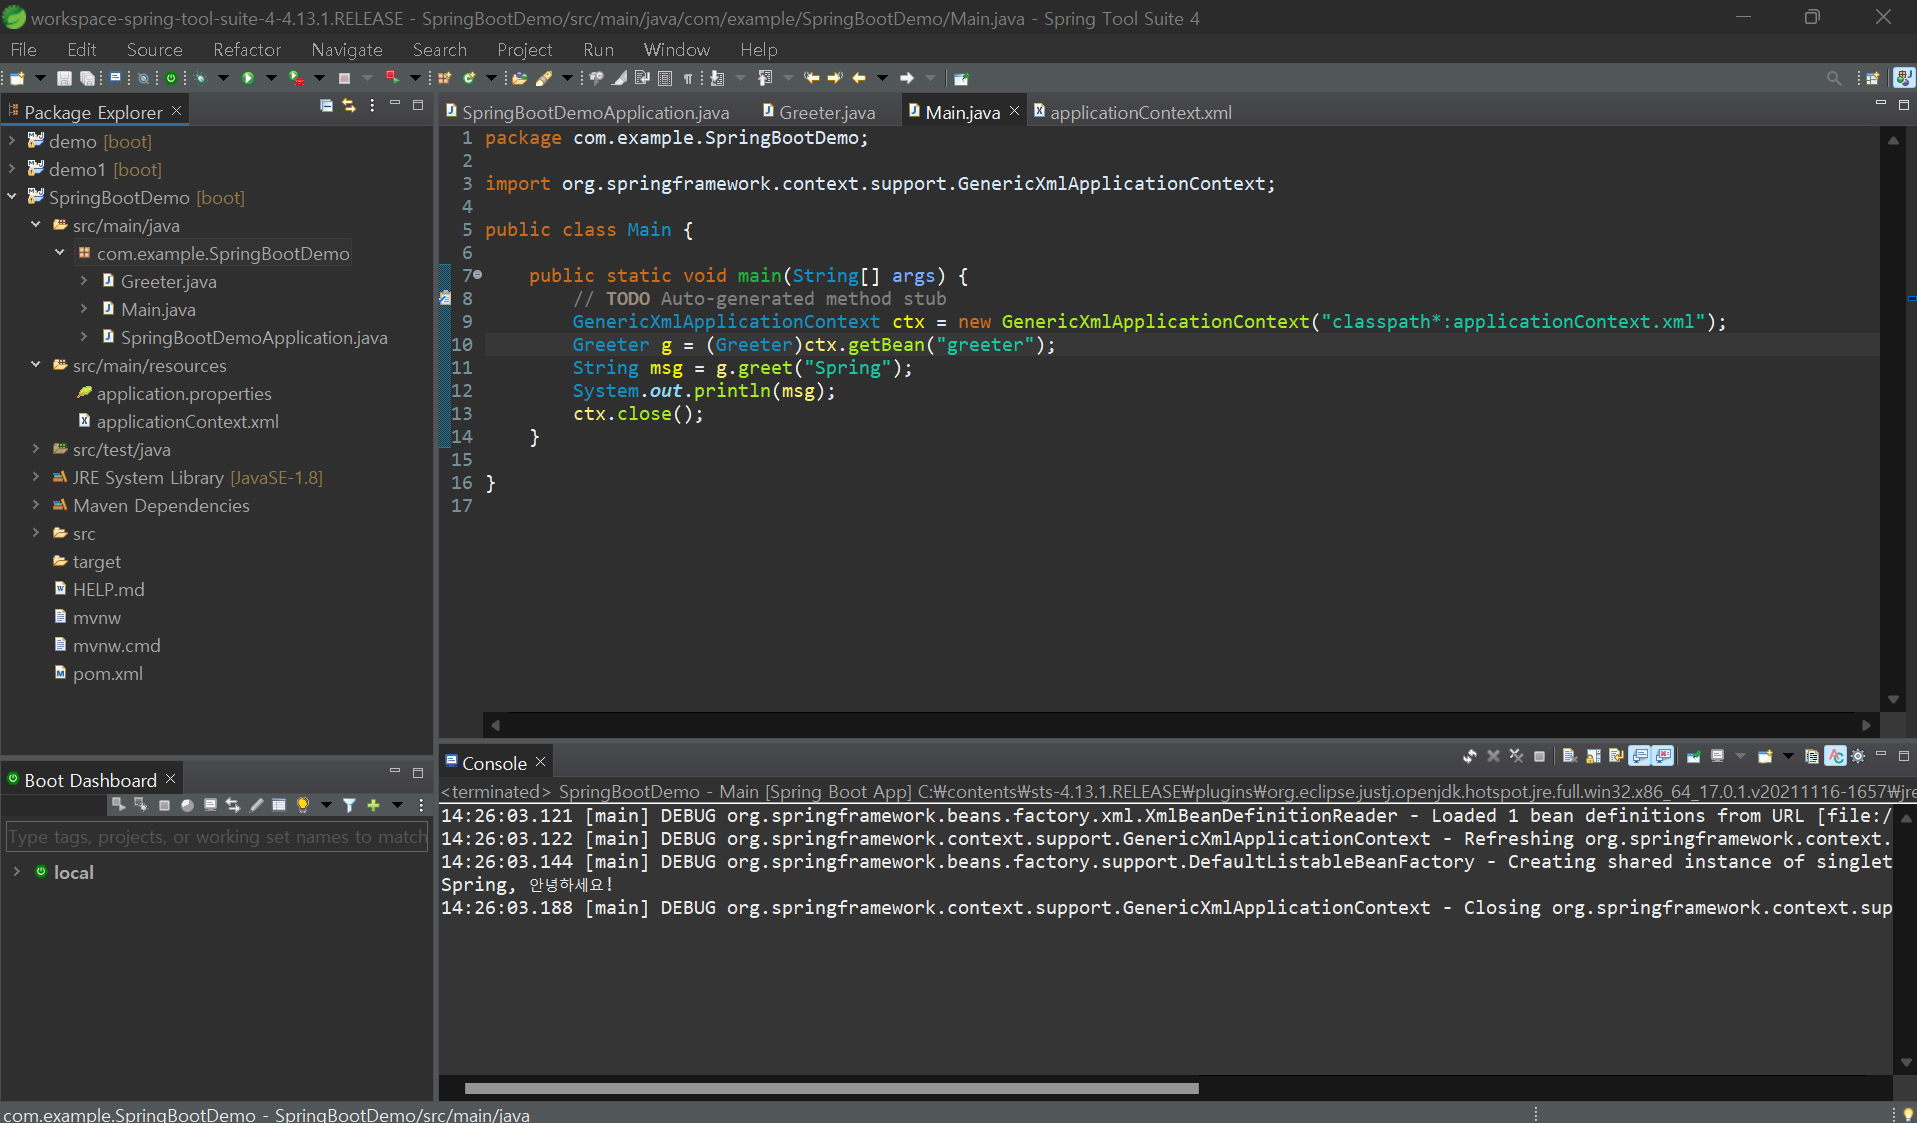This screenshot has width=1917, height=1123.
Task: Expand the src/test/java folder
Action: 36,449
